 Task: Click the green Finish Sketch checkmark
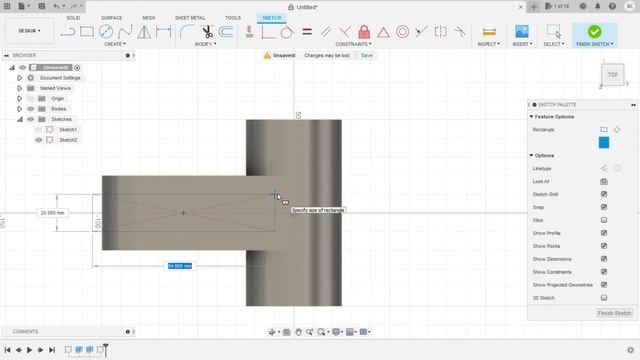click(594, 31)
